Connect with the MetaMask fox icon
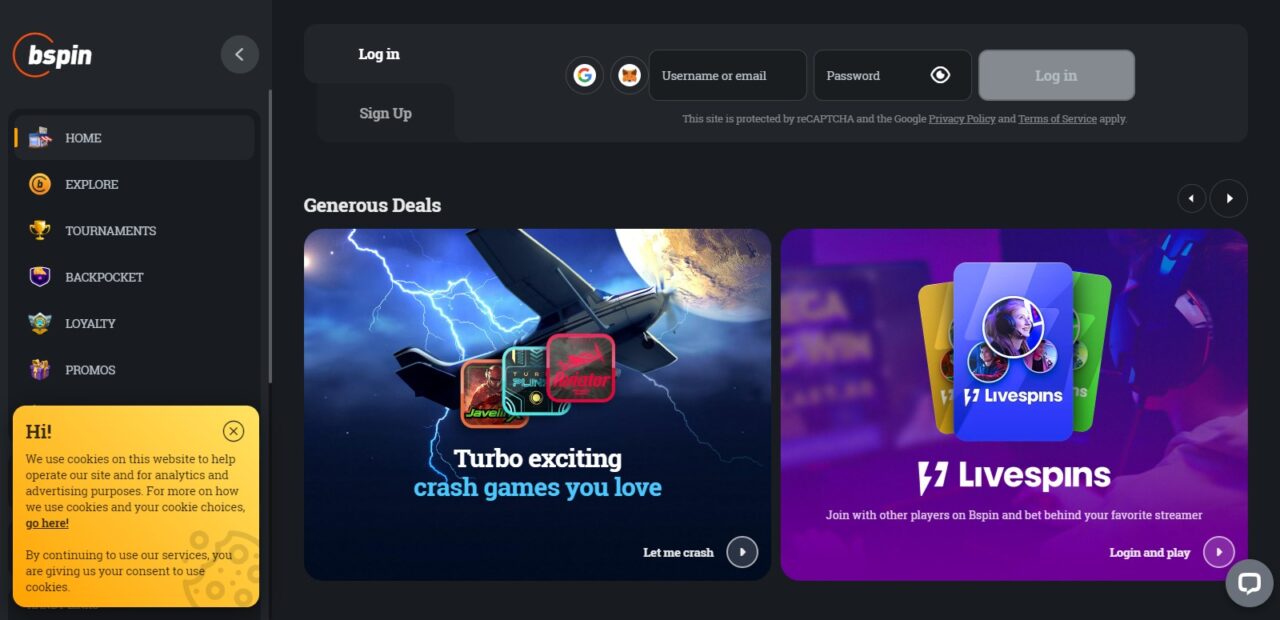Image resolution: width=1280 pixels, height=620 pixels. [629, 75]
